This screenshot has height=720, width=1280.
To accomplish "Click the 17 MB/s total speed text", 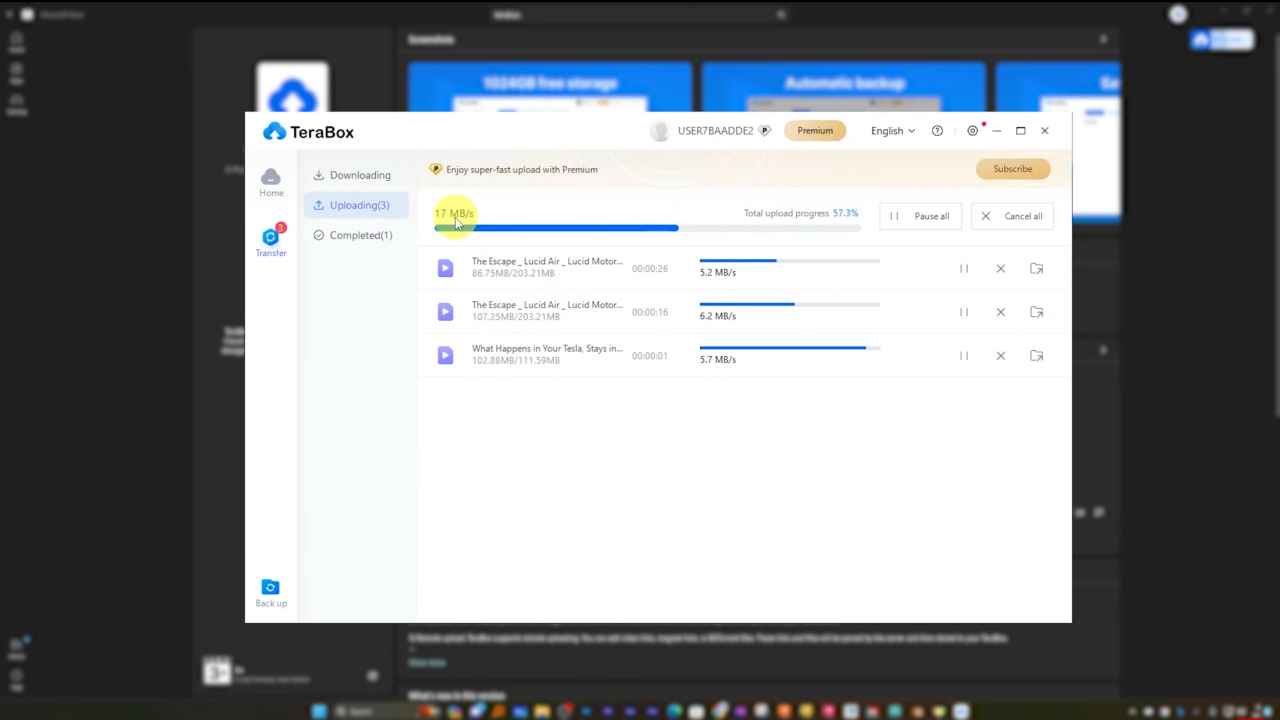I will 454,213.
